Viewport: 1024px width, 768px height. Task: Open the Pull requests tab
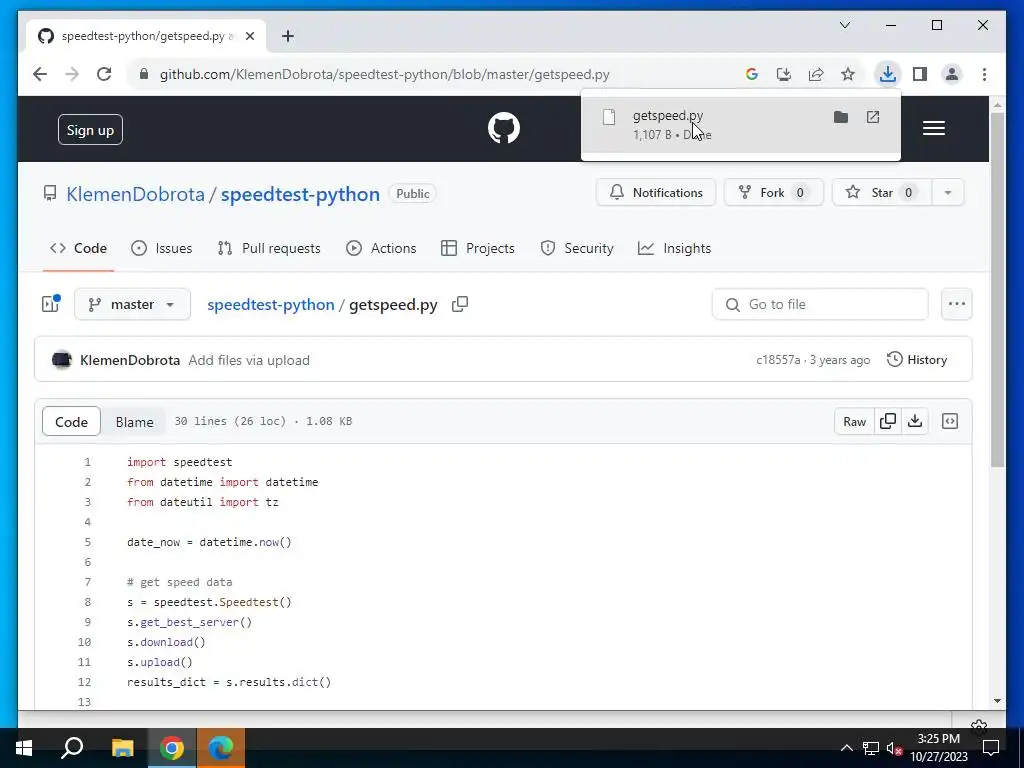tap(269, 248)
